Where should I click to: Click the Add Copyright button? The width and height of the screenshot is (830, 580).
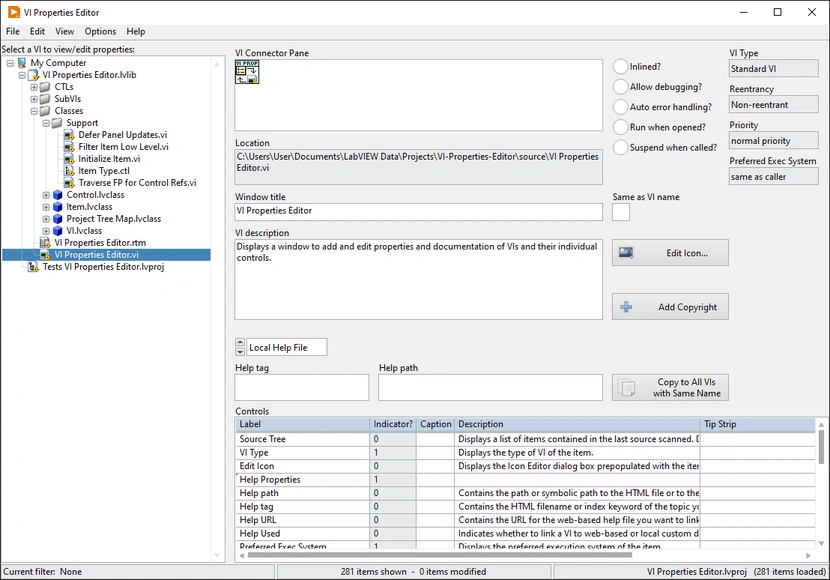pos(670,306)
